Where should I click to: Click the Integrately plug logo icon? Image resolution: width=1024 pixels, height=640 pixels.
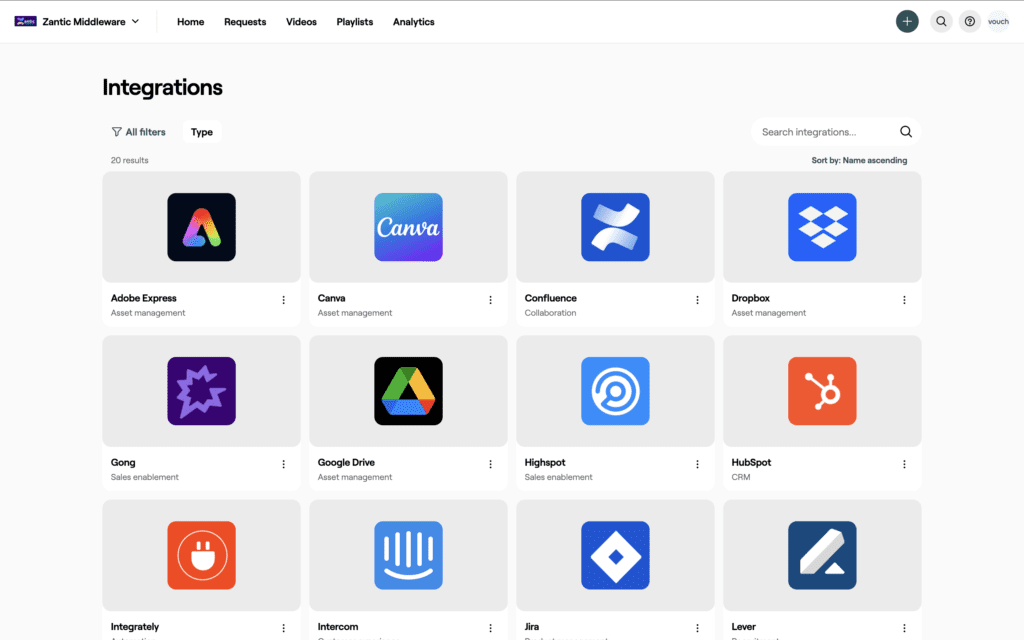[201, 555]
